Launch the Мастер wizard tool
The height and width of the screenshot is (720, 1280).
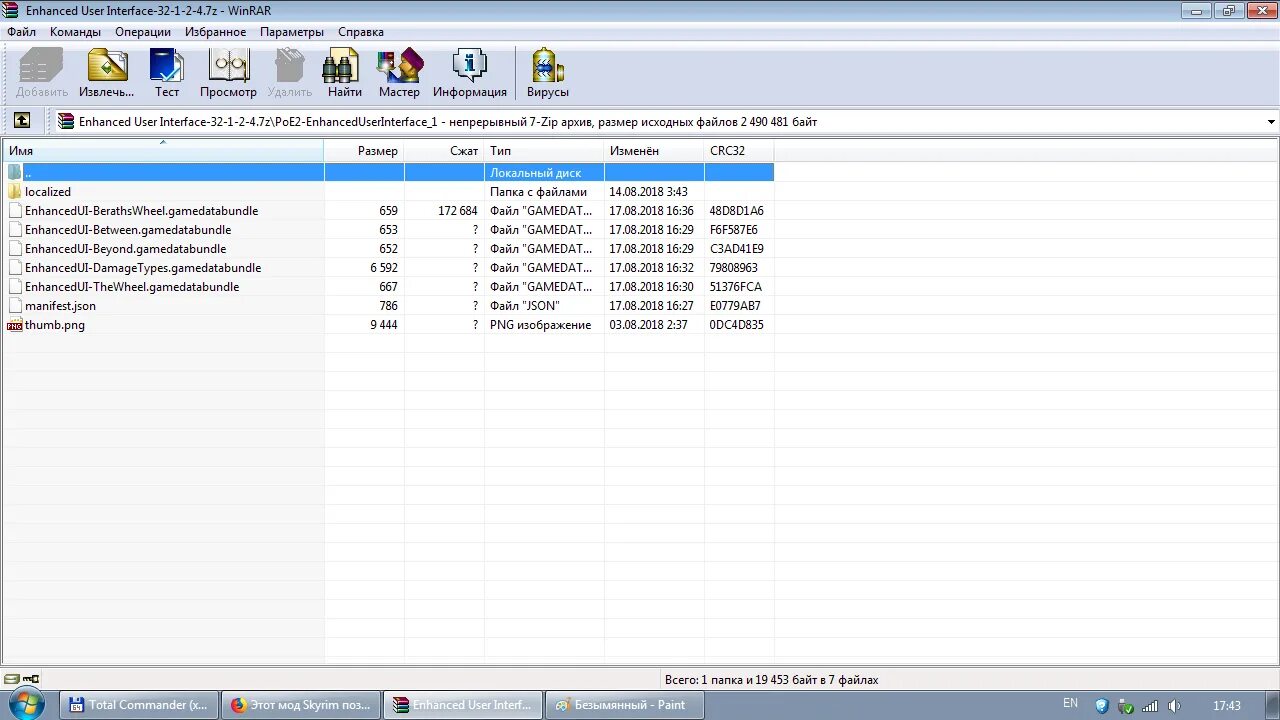tap(399, 73)
